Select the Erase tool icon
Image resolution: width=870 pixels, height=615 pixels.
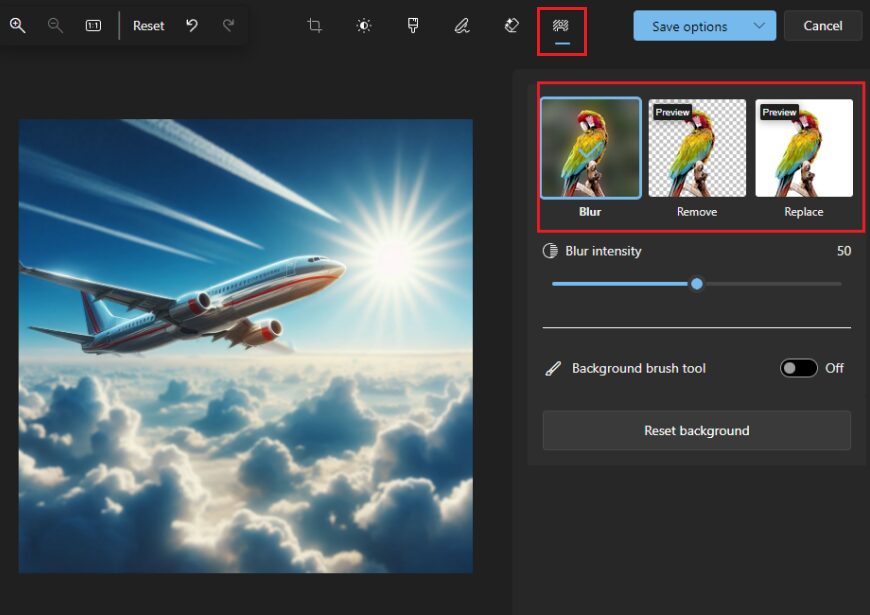[x=511, y=26]
